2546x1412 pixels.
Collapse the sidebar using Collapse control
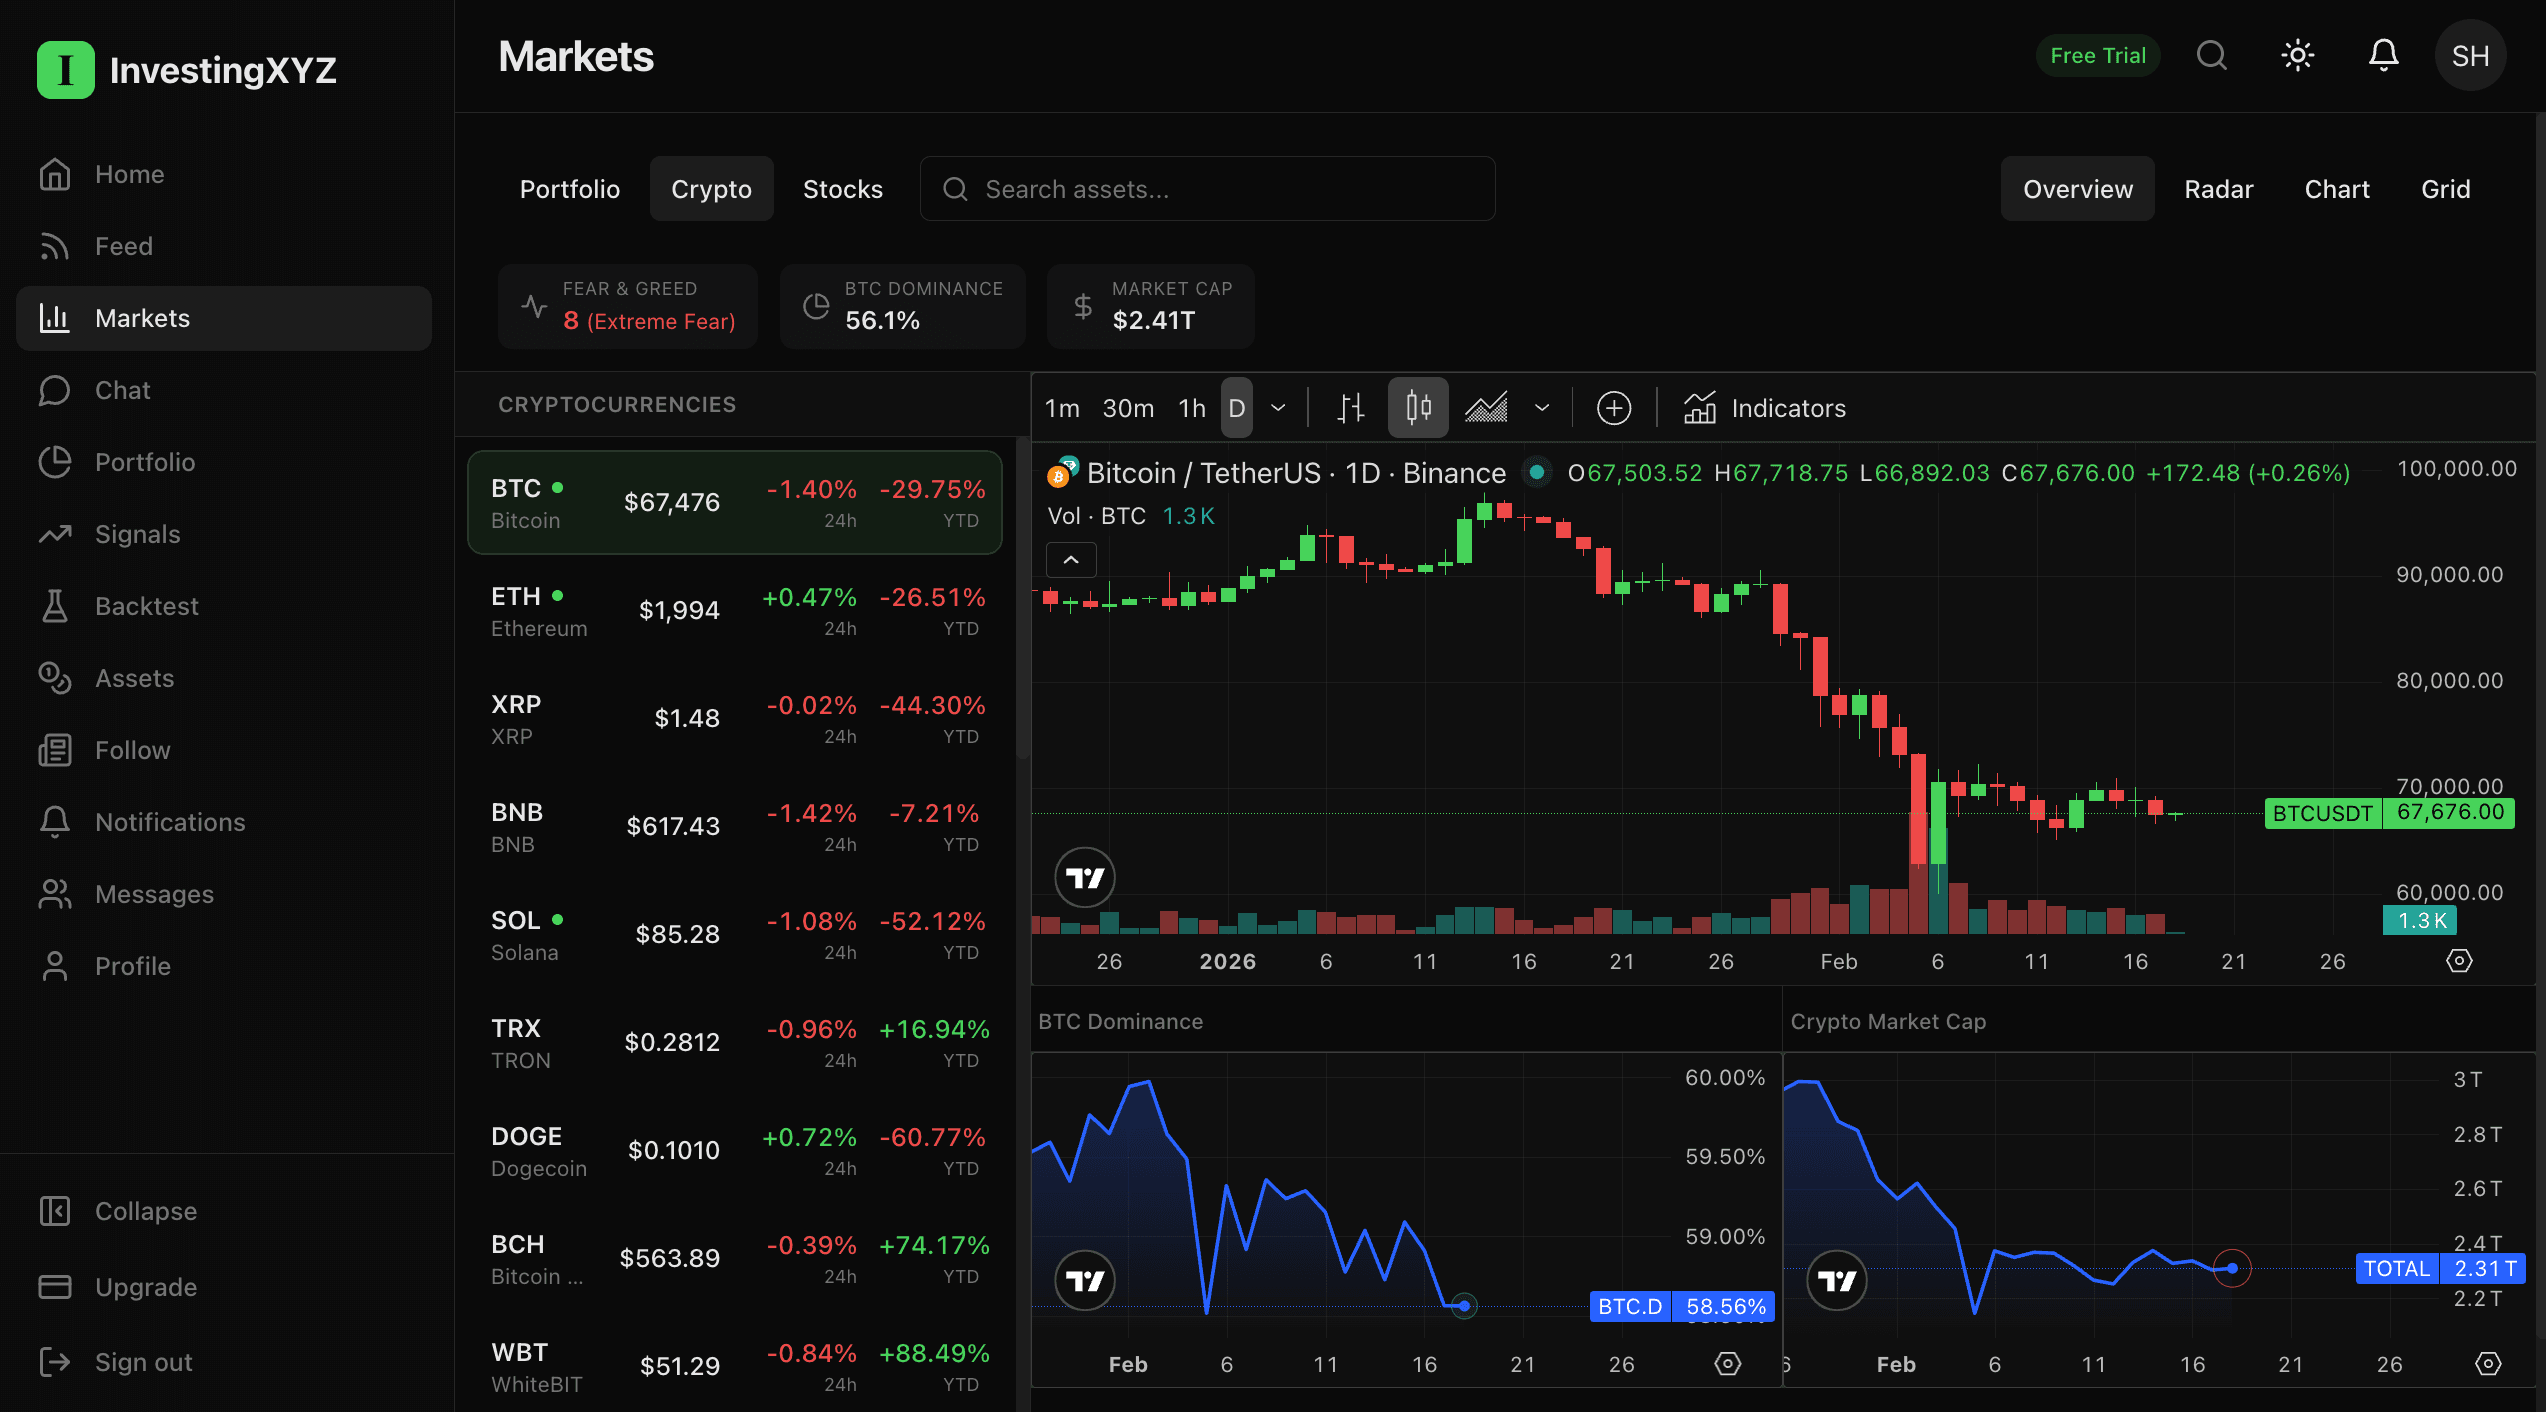point(146,1211)
